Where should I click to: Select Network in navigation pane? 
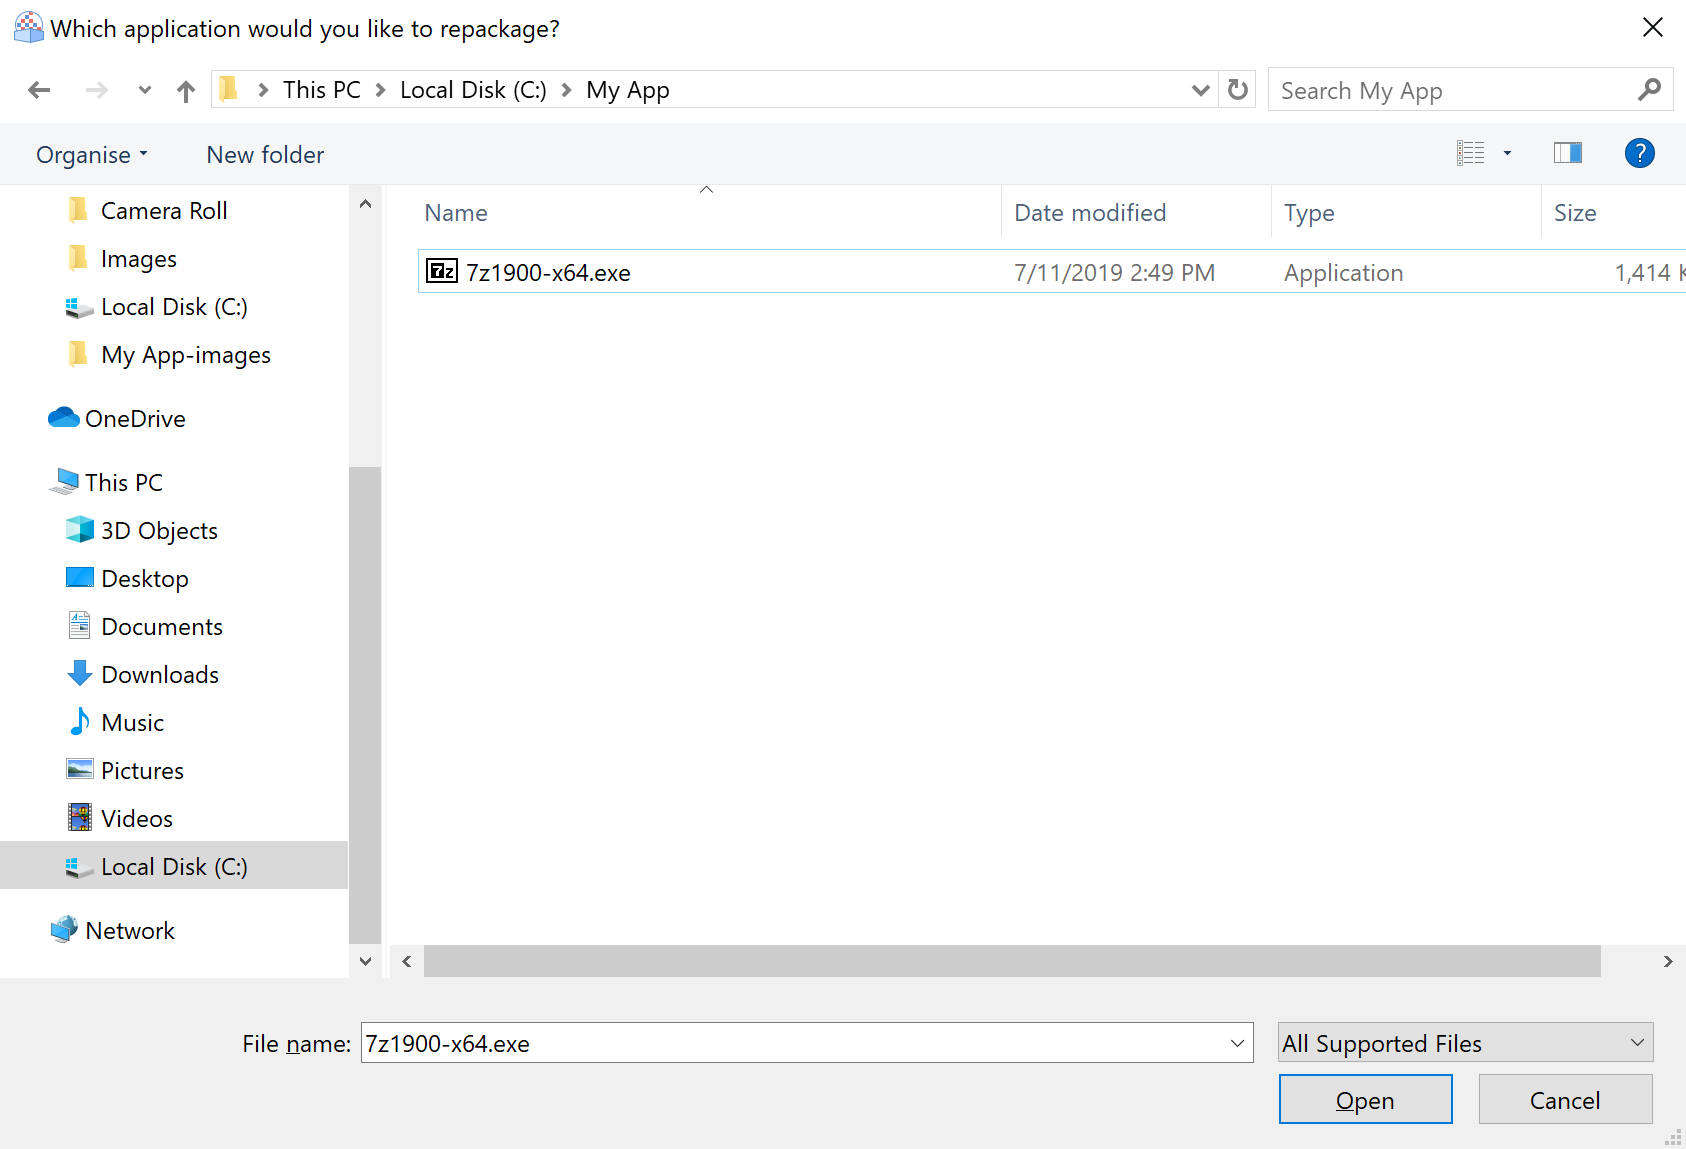130,931
